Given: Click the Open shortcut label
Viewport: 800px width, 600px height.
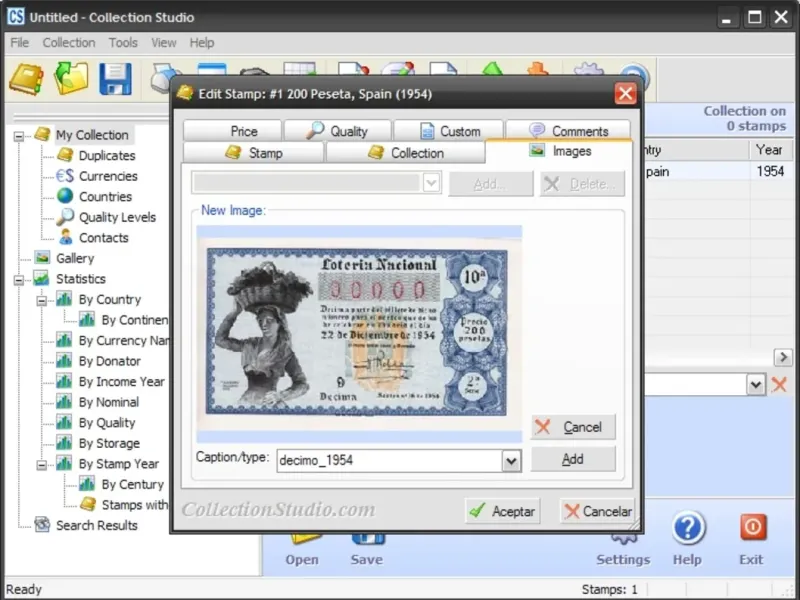Looking at the screenshot, I should pos(302,560).
